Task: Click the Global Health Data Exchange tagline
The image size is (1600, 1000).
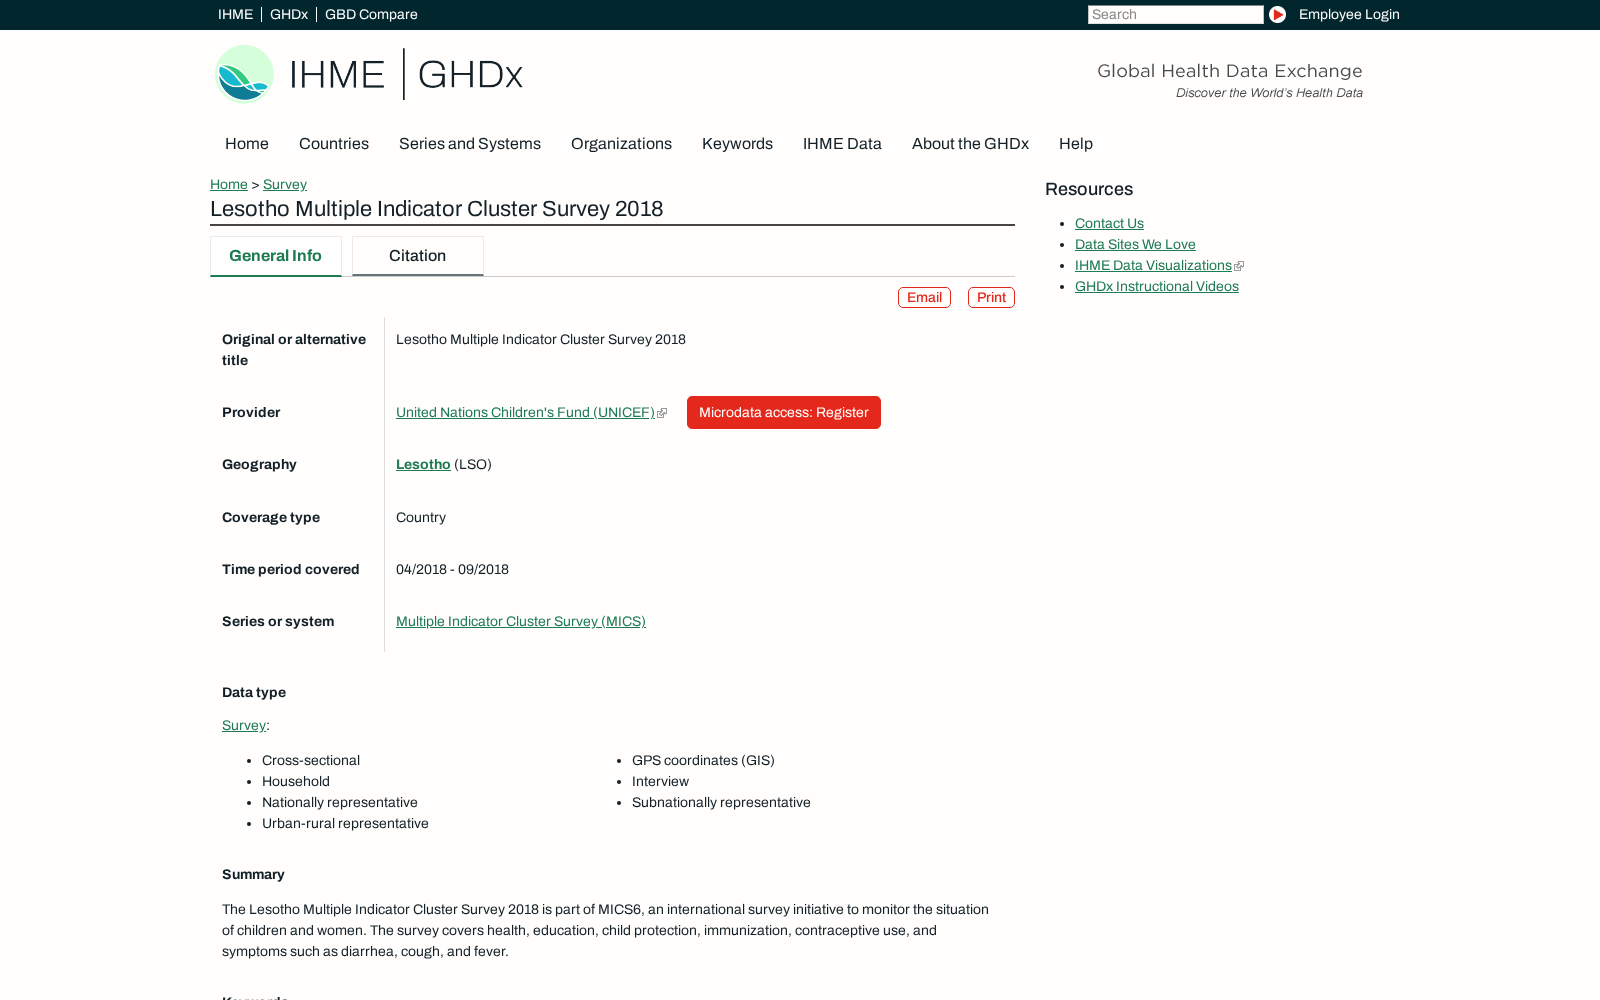Action: (x=1230, y=71)
